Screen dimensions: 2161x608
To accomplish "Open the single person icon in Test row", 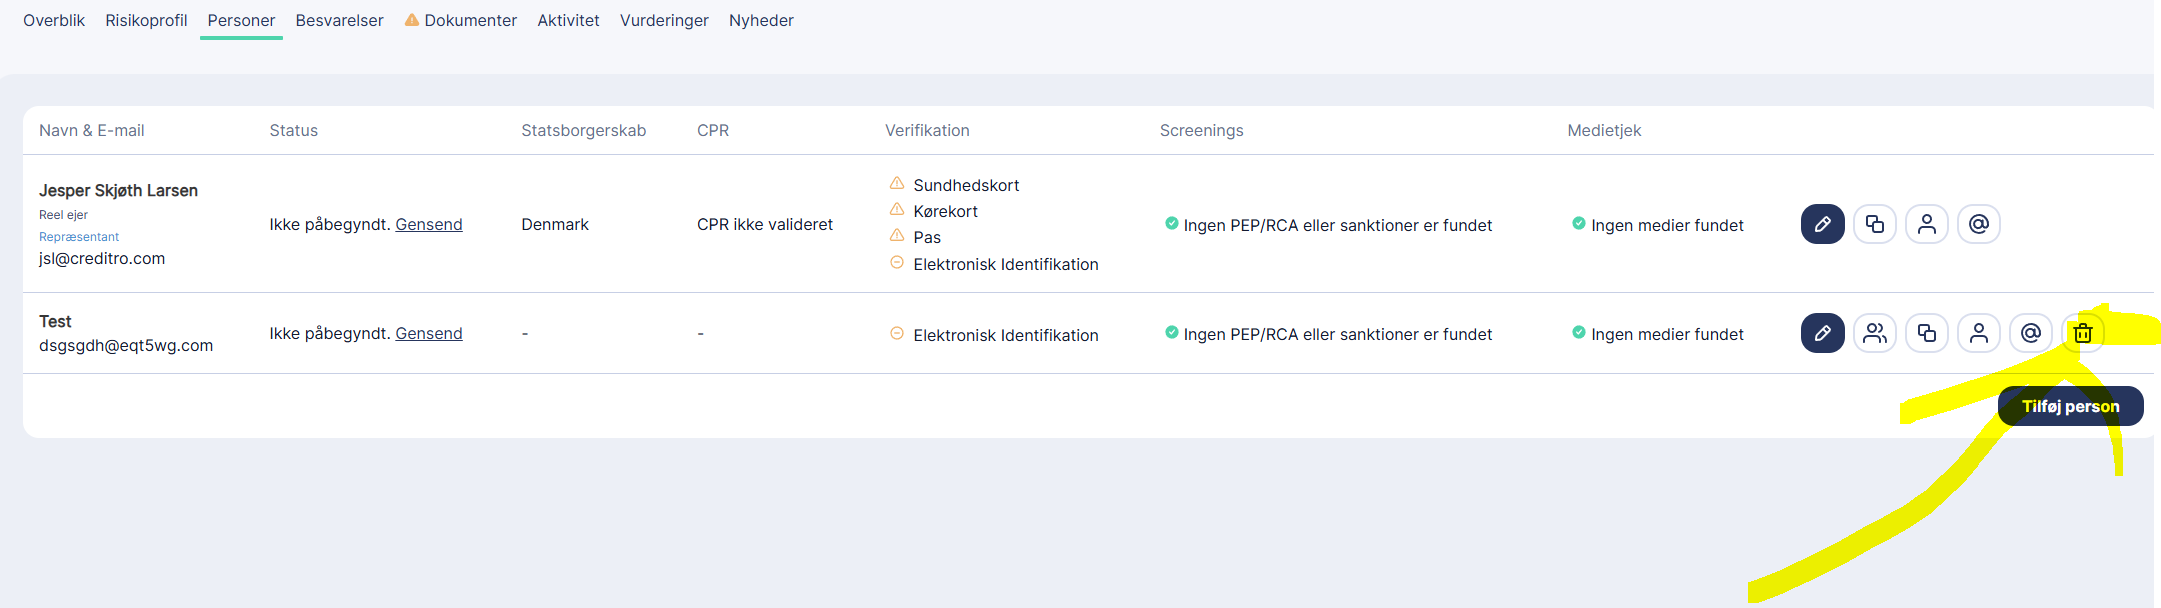I will click(1979, 333).
